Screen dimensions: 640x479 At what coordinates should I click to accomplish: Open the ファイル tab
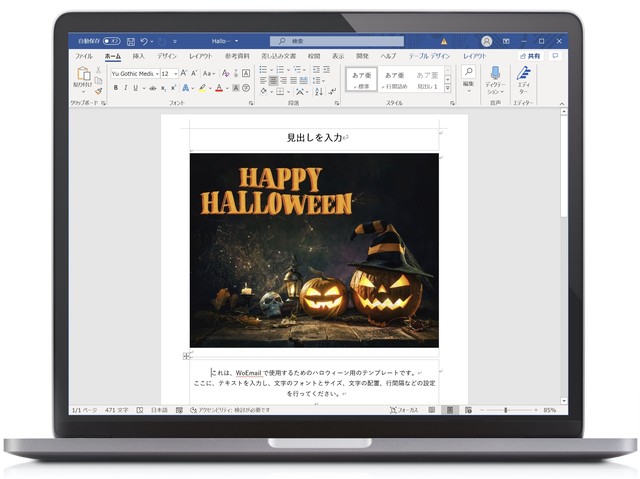click(x=83, y=56)
